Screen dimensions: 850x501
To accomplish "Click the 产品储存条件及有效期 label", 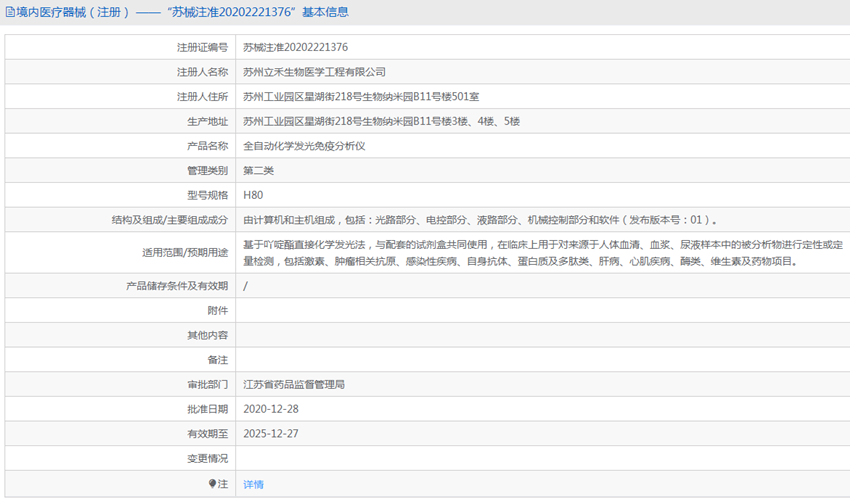I will coord(177,286).
